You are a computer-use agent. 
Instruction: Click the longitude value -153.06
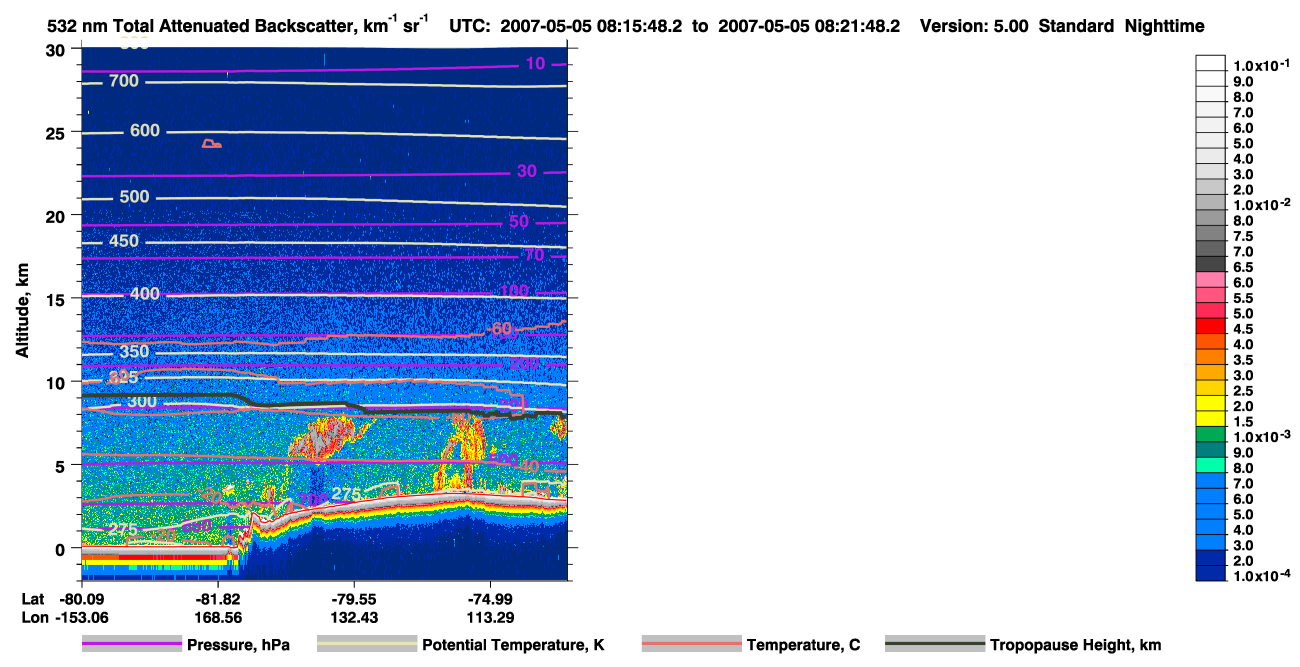80,617
